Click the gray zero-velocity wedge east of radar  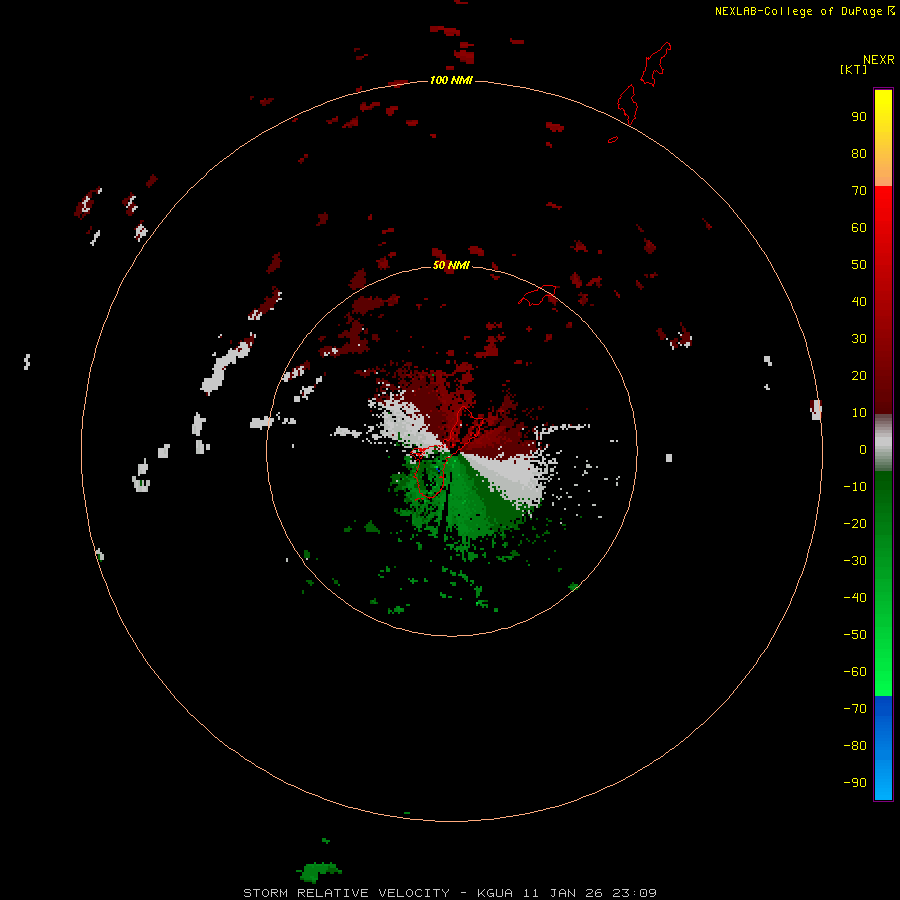pyautogui.click(x=511, y=475)
